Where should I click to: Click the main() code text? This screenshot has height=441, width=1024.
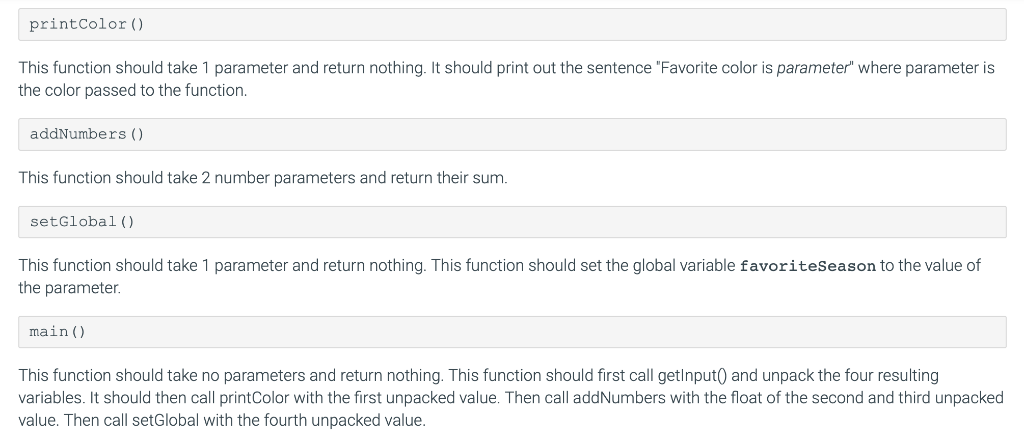coord(57,332)
